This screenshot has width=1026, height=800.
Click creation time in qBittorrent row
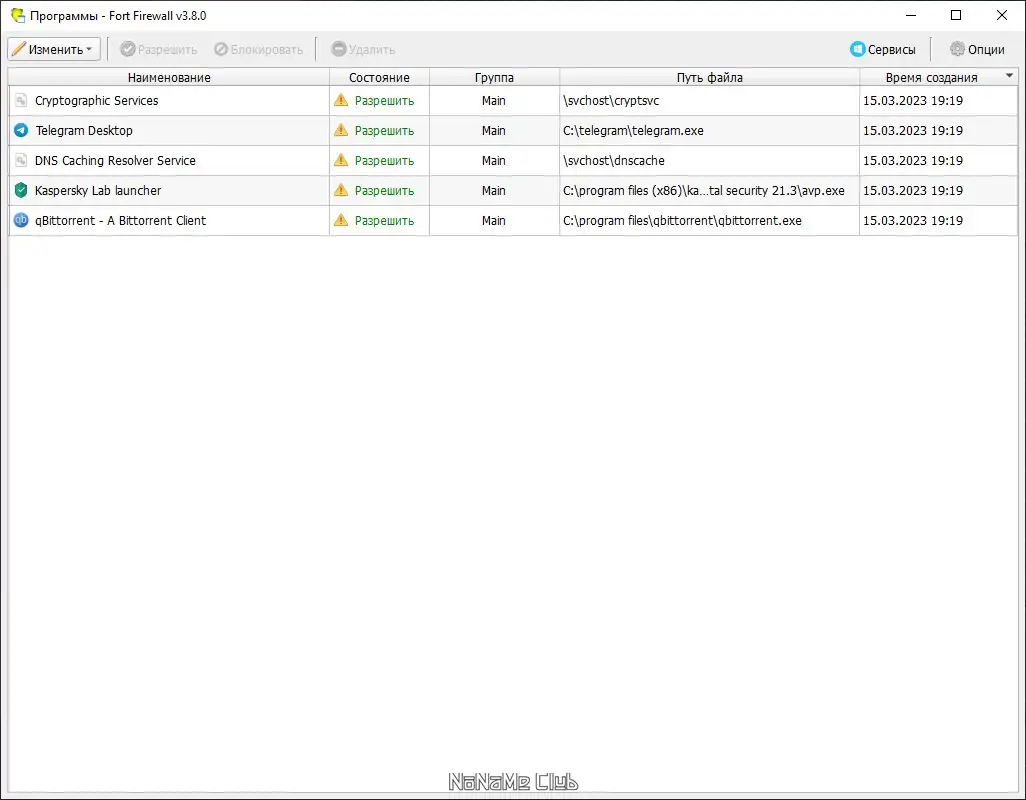click(913, 221)
